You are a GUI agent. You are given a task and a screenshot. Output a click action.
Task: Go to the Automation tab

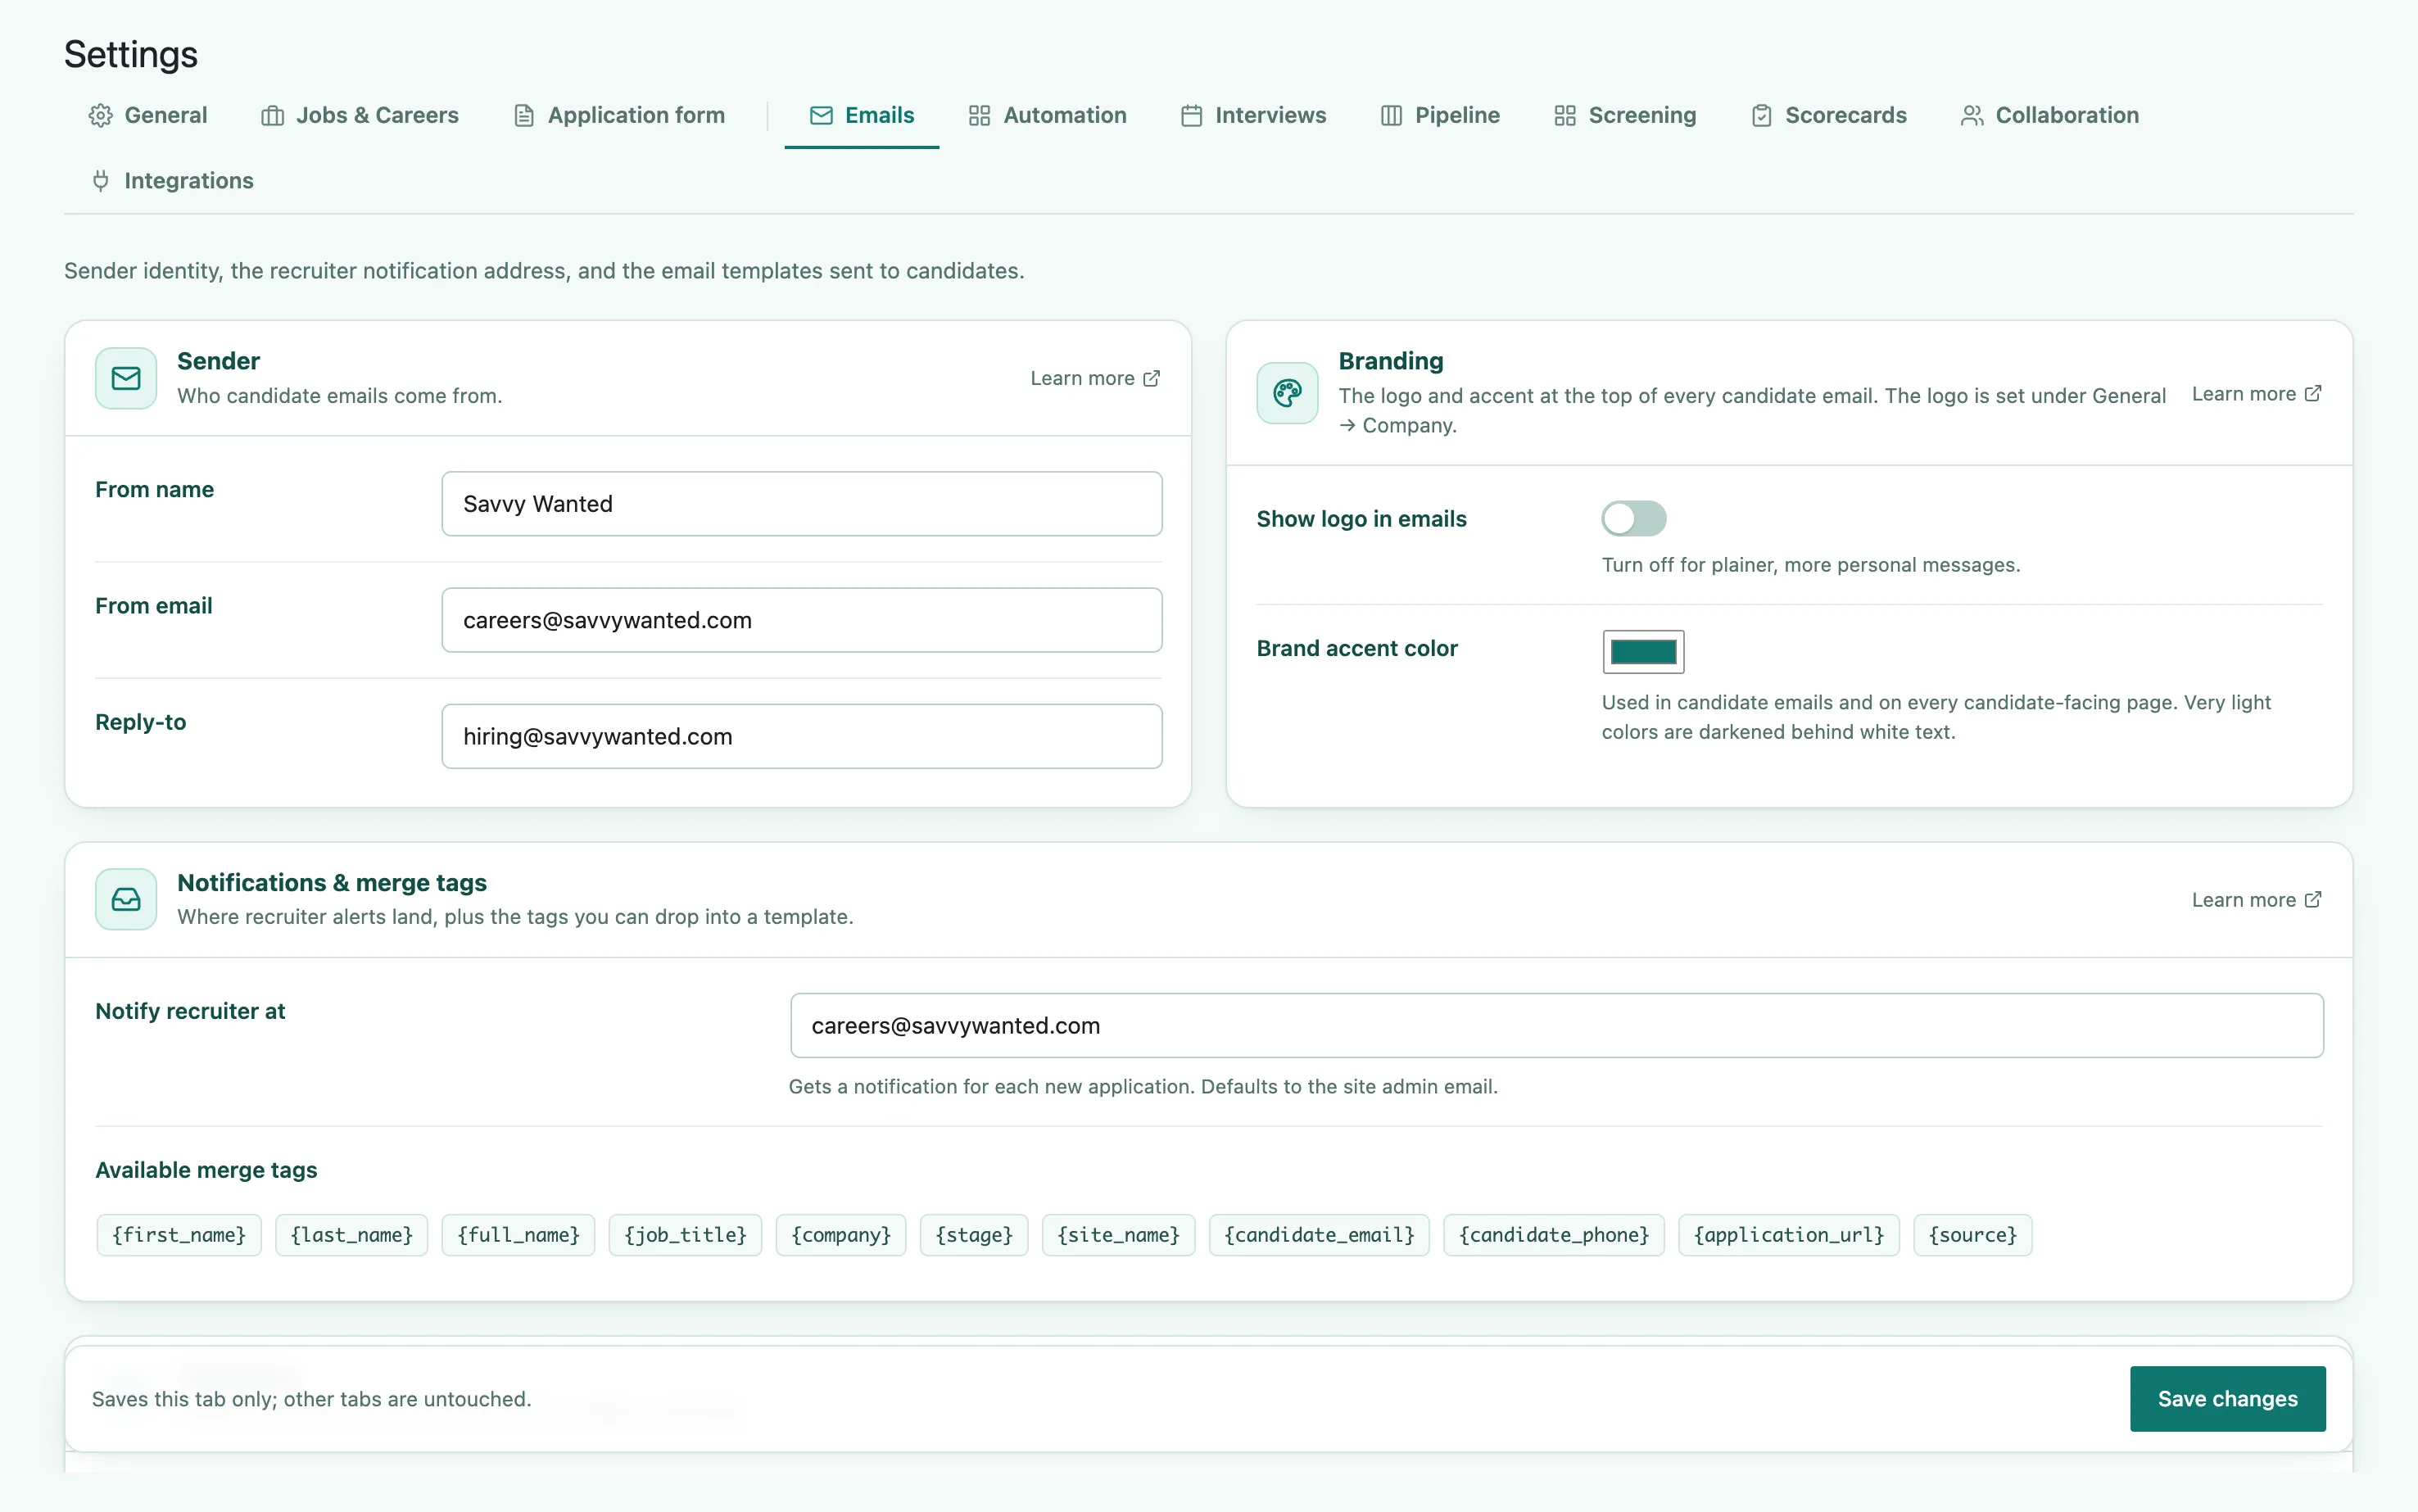[1047, 116]
